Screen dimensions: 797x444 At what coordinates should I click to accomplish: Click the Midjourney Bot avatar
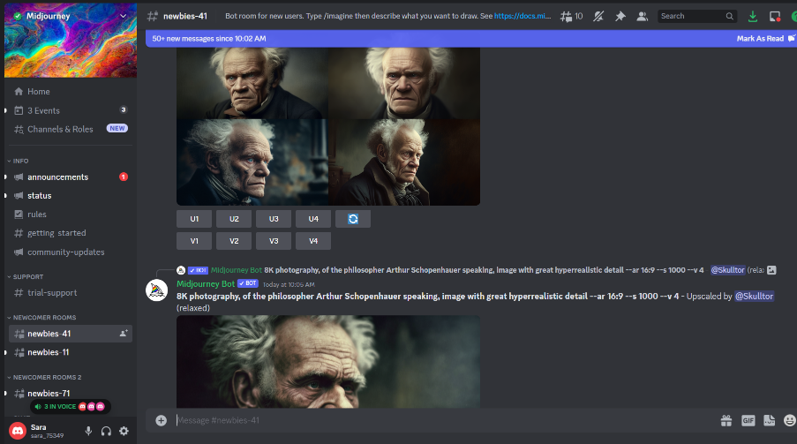click(x=157, y=291)
